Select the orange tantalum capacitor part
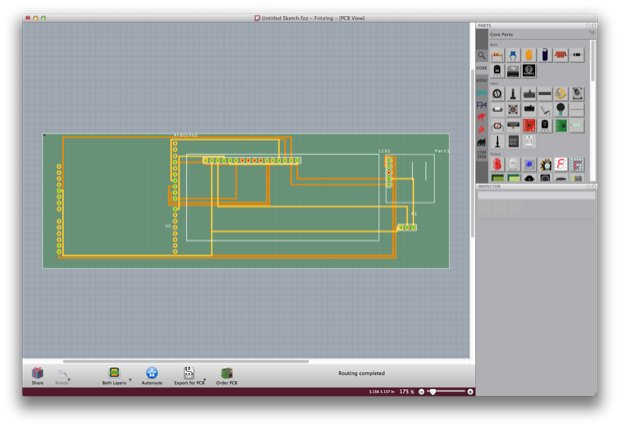Image resolution: width=620 pixels, height=427 pixels. (x=529, y=55)
